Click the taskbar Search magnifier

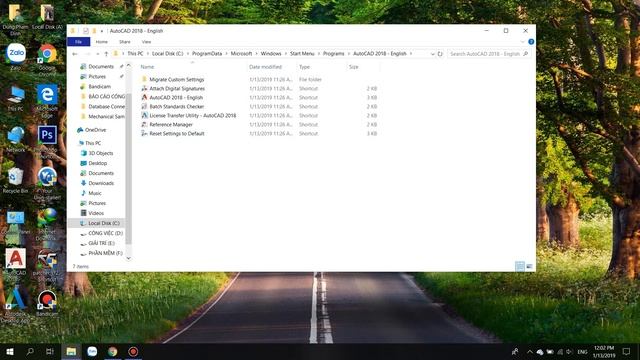tap(30, 351)
